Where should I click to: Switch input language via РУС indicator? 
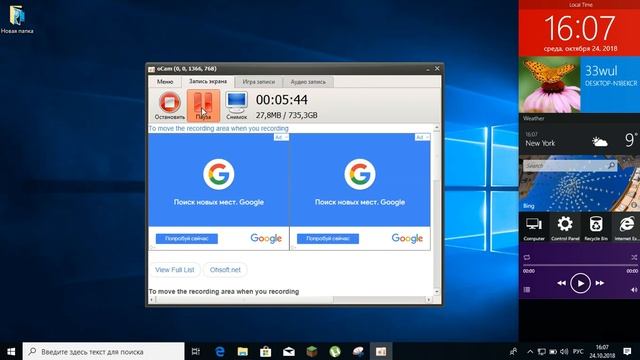(x=578, y=351)
